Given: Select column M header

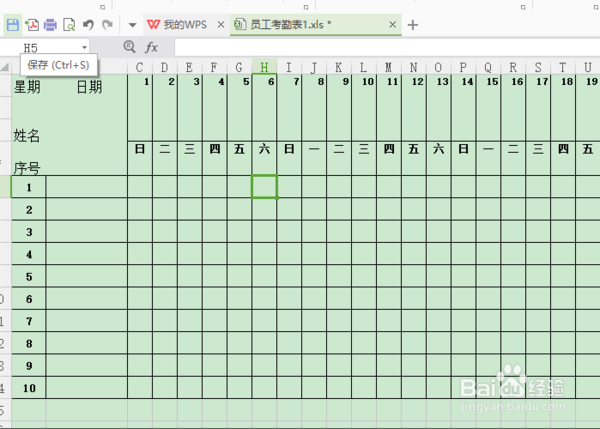Looking at the screenshot, I should tap(389, 67).
